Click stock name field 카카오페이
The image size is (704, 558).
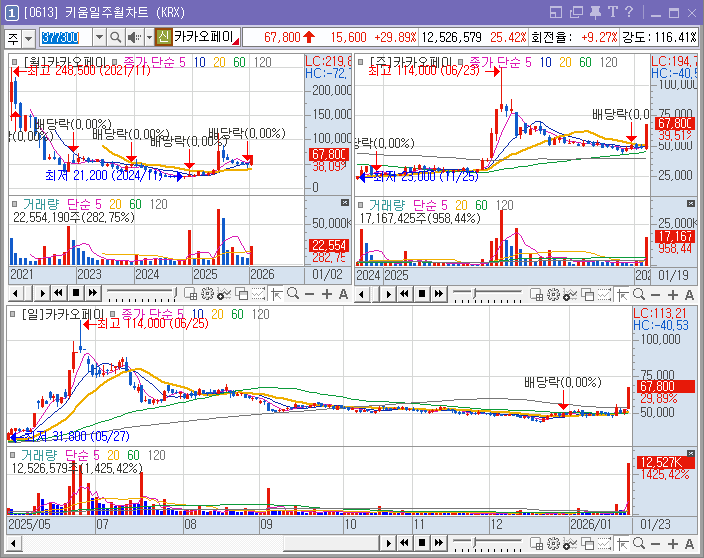pyautogui.click(x=207, y=37)
